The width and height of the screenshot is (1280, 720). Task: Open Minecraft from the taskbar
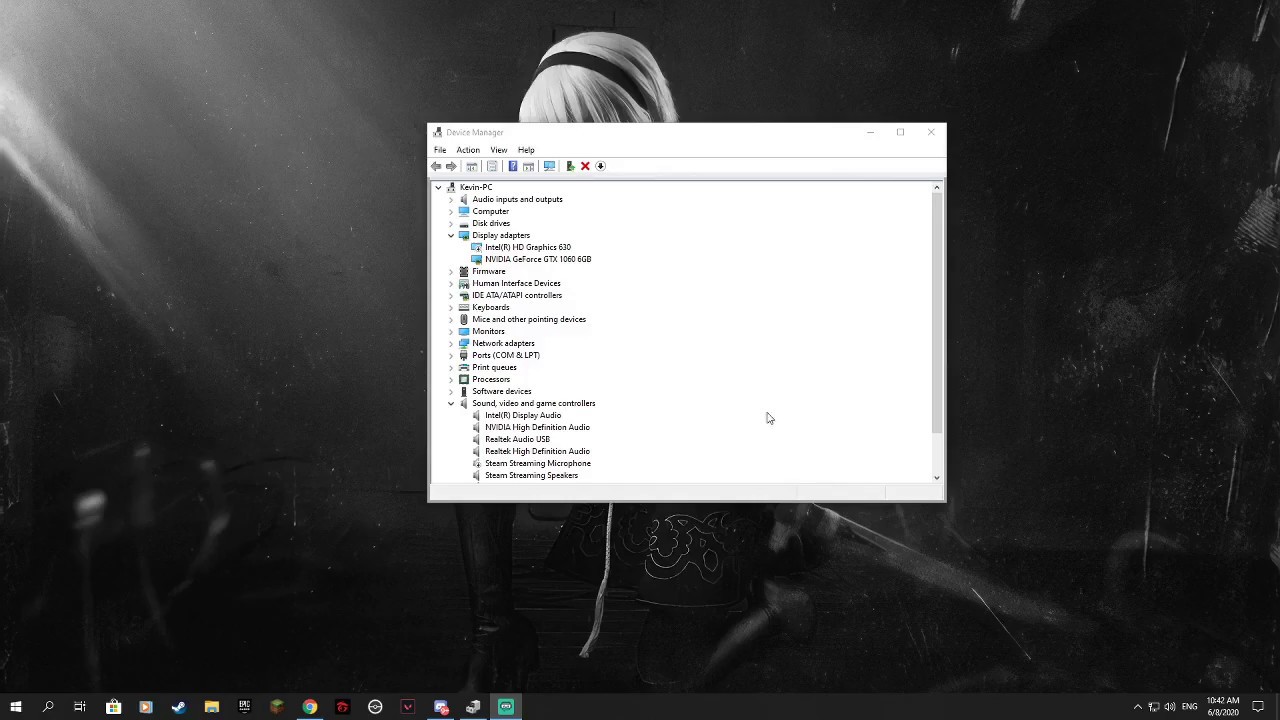coord(277,707)
